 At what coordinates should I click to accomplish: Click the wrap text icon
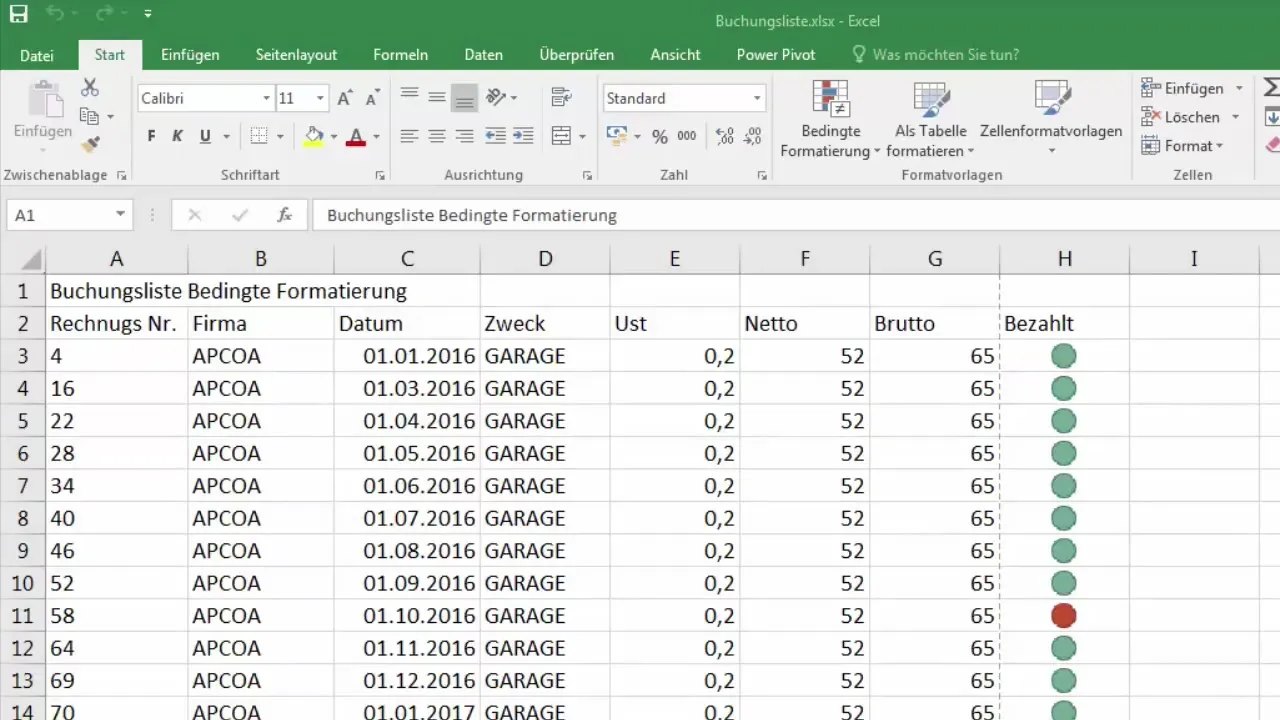click(x=561, y=97)
